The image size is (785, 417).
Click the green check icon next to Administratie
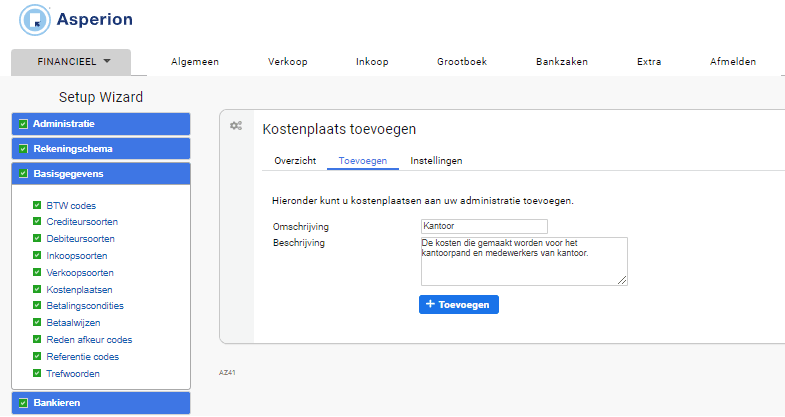(x=23, y=124)
